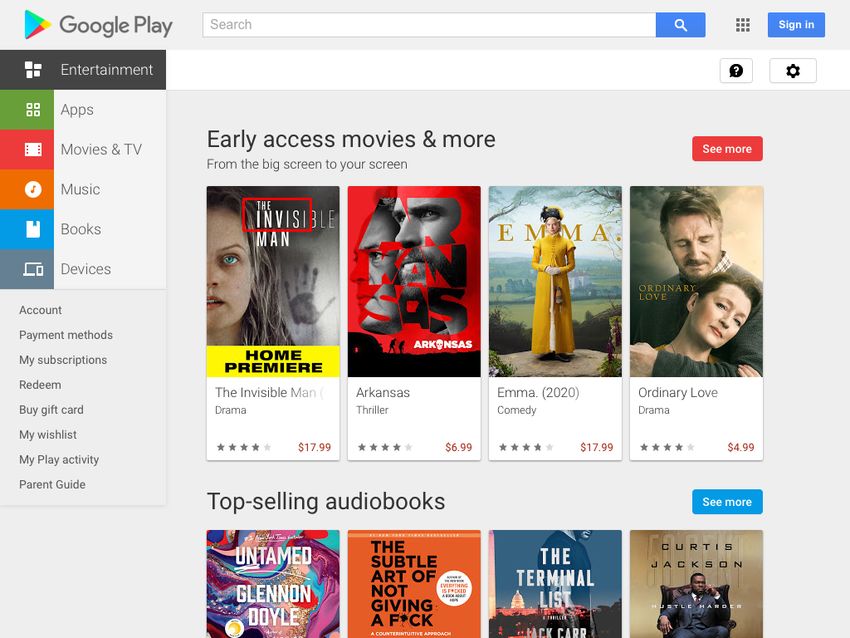Click The Invisible Man title text
This screenshot has width=850, height=638.
click(269, 392)
